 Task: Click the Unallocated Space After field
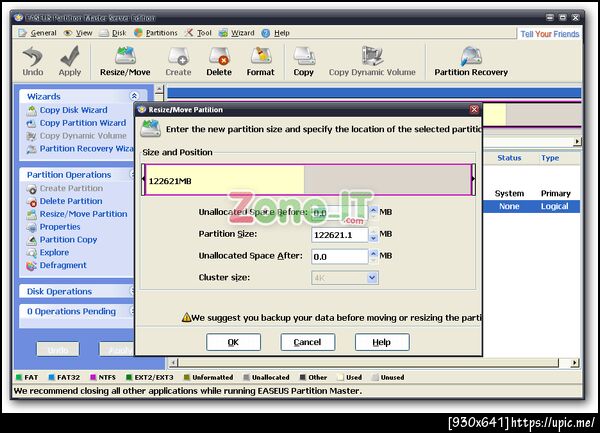tap(339, 256)
